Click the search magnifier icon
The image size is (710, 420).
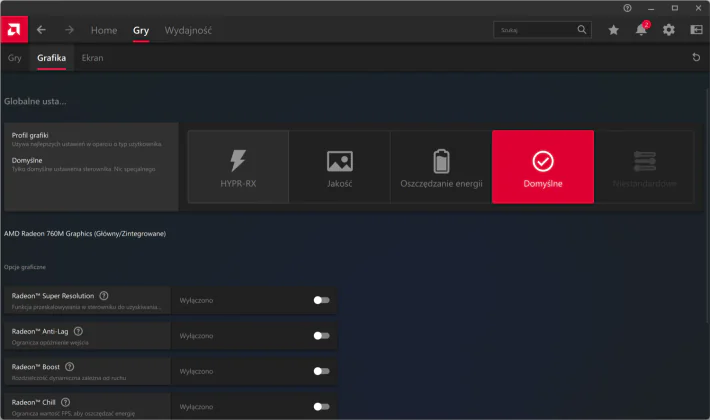(582, 30)
